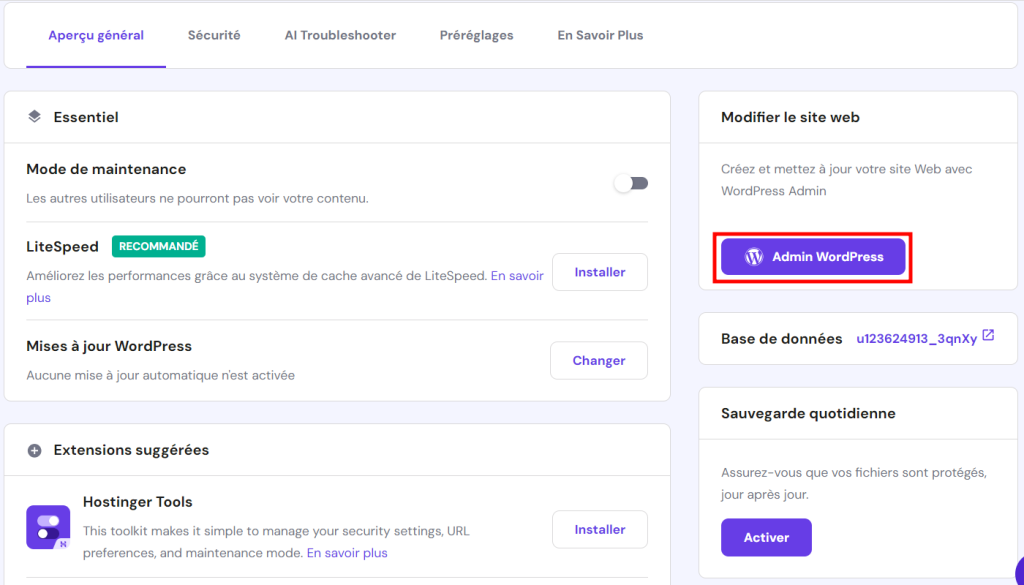Viewport: 1024px width, 585px height.
Task: Click the WordPress logo icon
Action: tap(754, 257)
